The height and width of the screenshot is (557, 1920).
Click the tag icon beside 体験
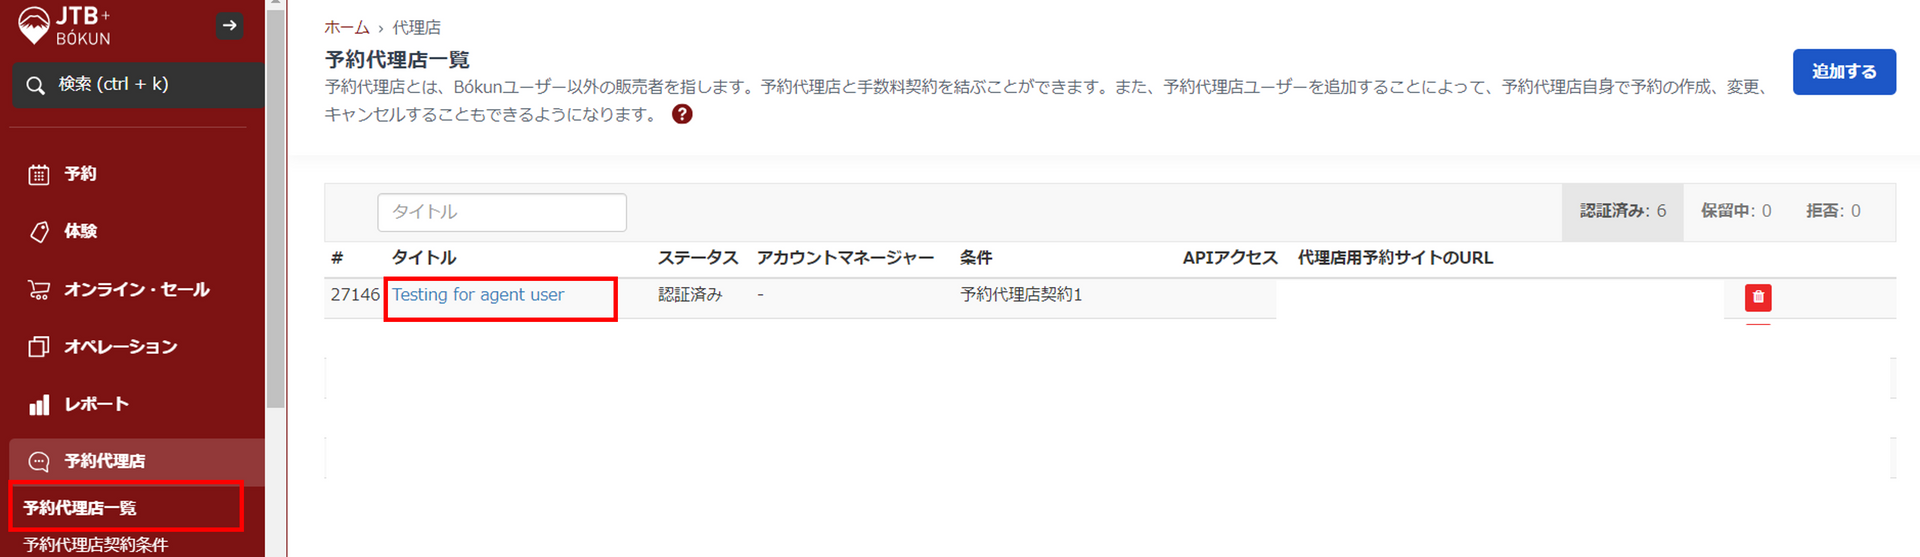39,232
